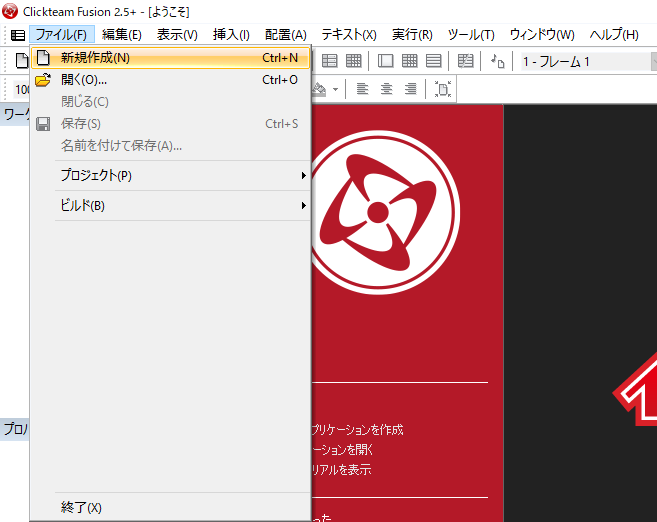This screenshot has width=657, height=522.
Task: Click the greyed 閉じる(C) menu entry
Action: (x=171, y=102)
